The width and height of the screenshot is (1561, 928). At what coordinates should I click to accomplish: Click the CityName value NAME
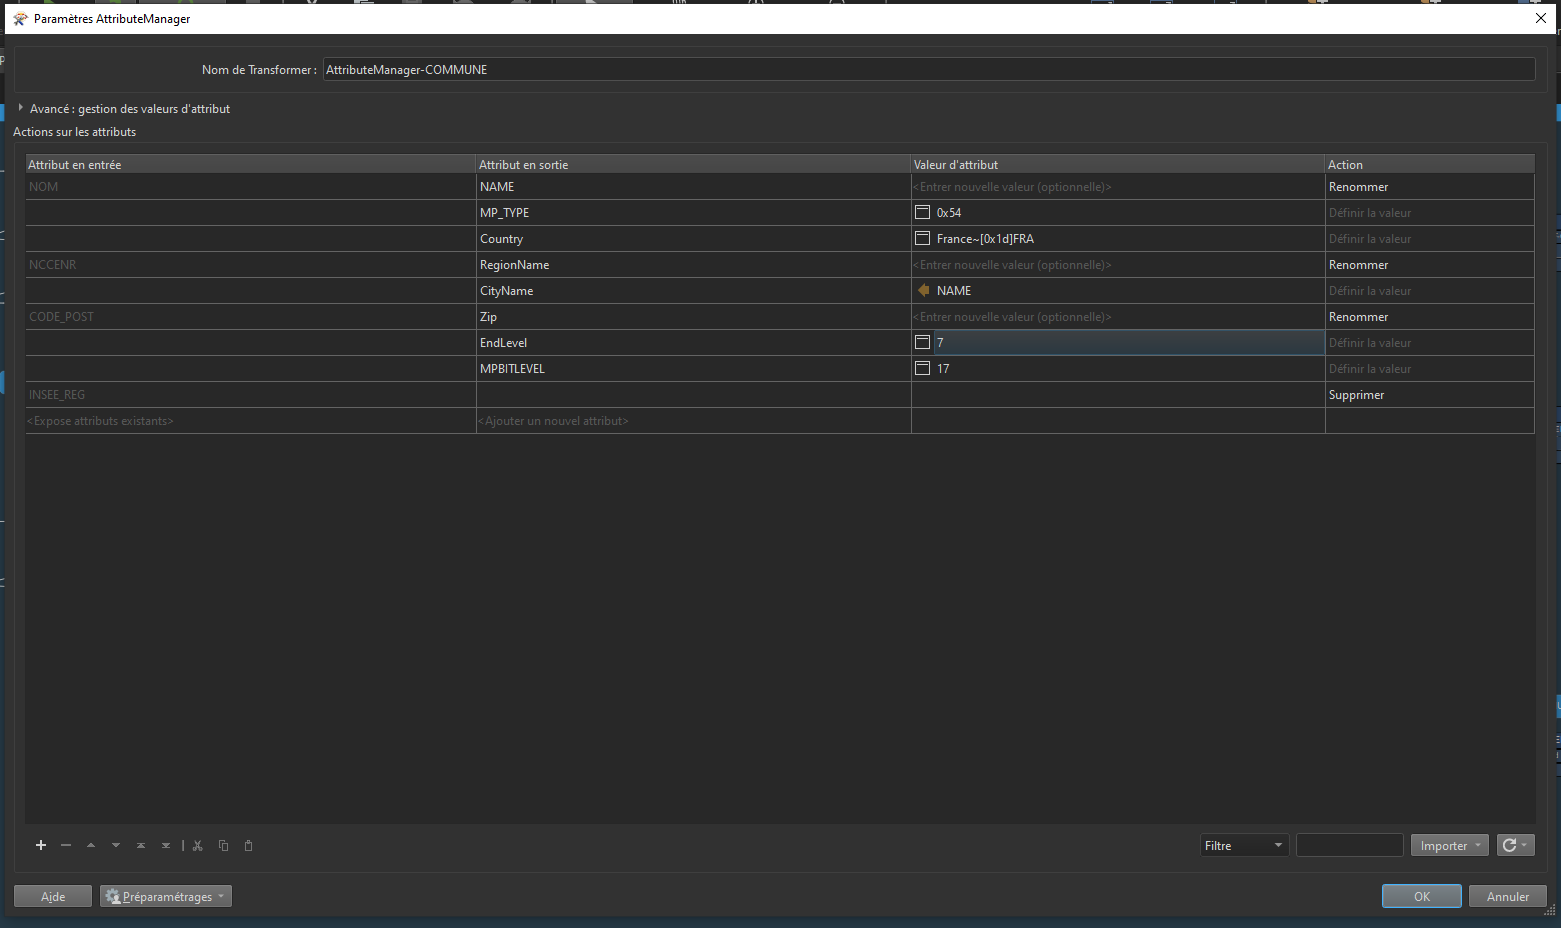[1129, 291]
